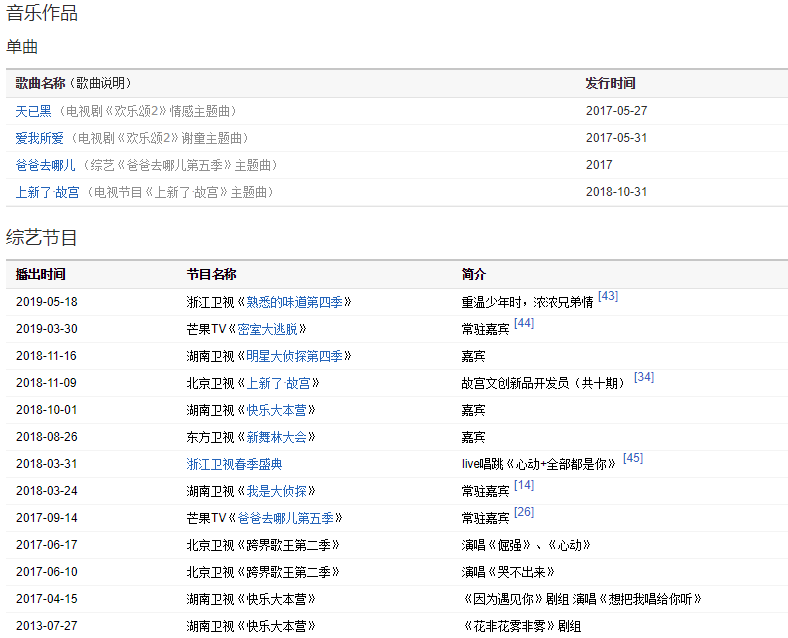Jump to reference footnote [43]
The width and height of the screenshot is (788, 638).
(x=608, y=296)
